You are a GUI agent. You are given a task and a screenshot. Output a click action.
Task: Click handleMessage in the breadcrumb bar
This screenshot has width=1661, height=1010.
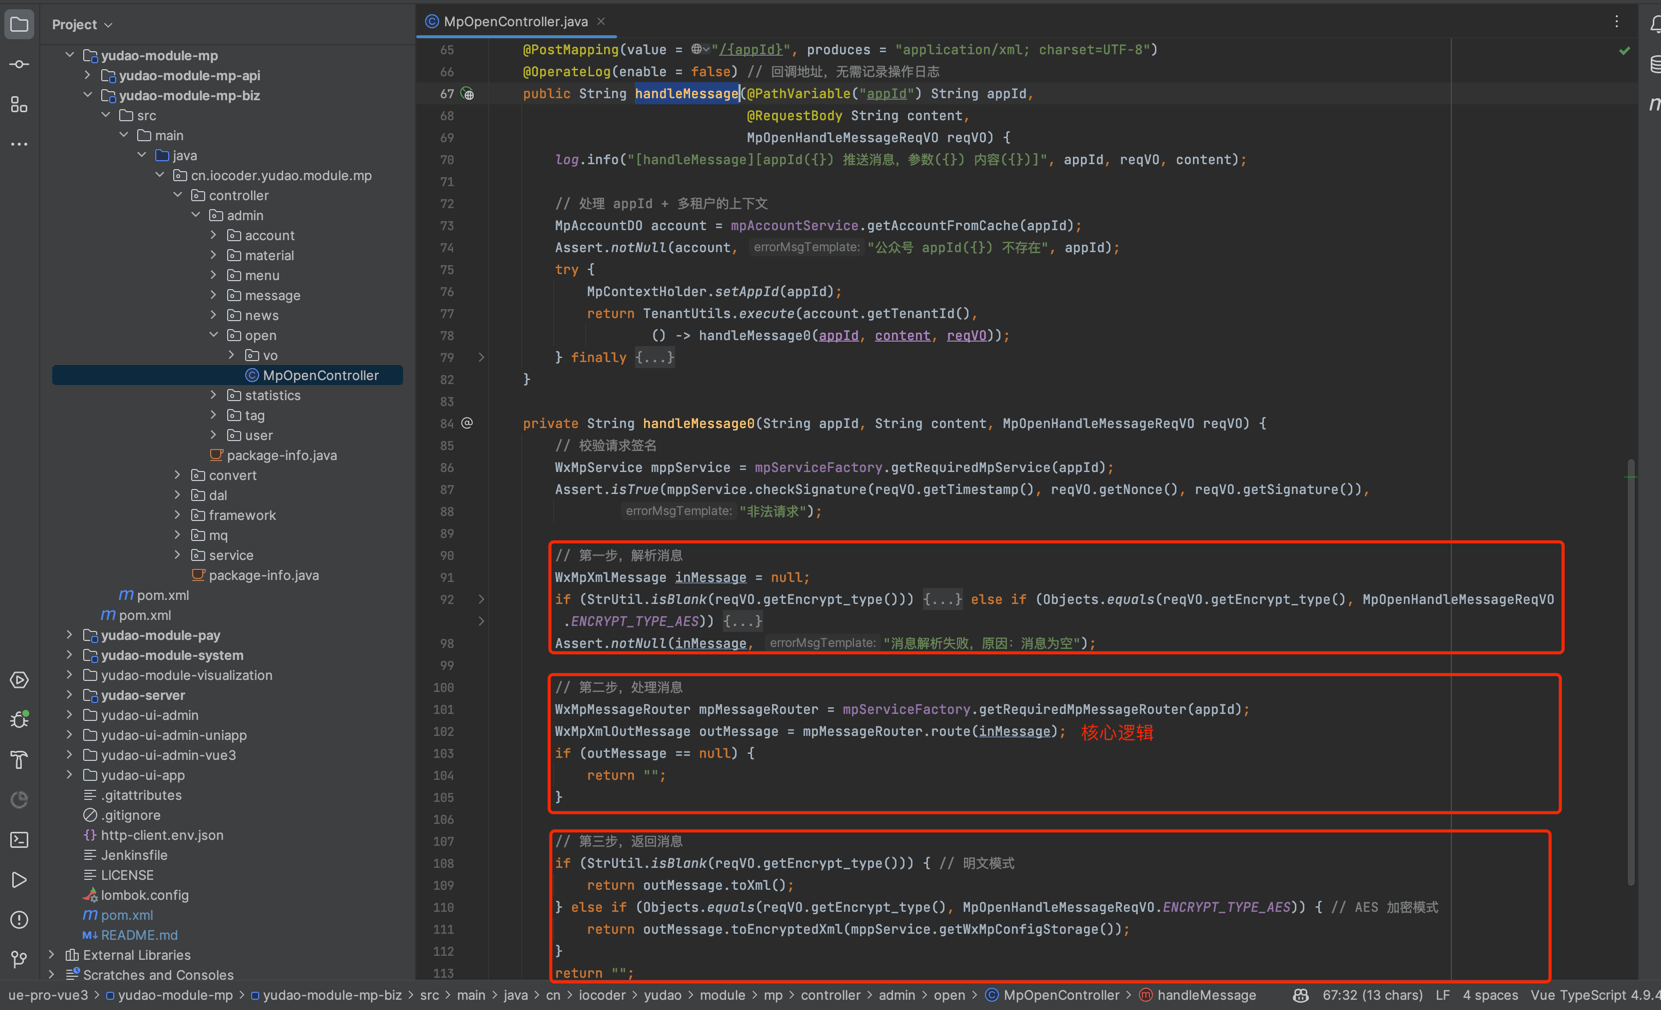(1205, 995)
